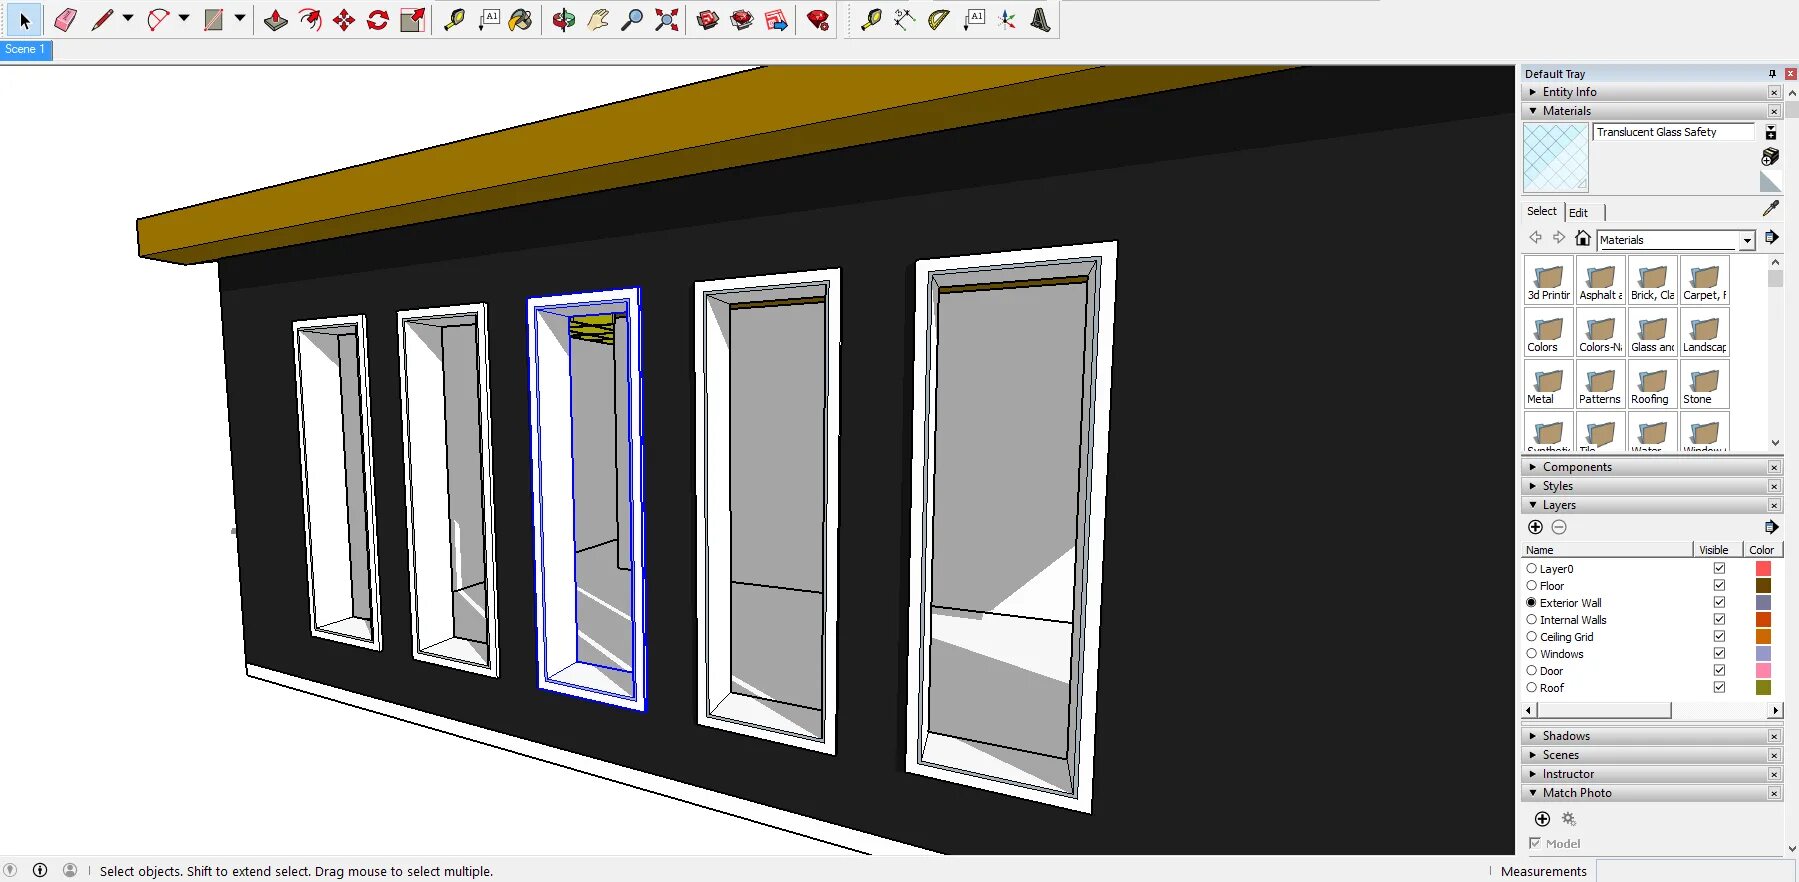Expand the Styles panel
This screenshot has height=882, width=1799.
tap(1533, 486)
